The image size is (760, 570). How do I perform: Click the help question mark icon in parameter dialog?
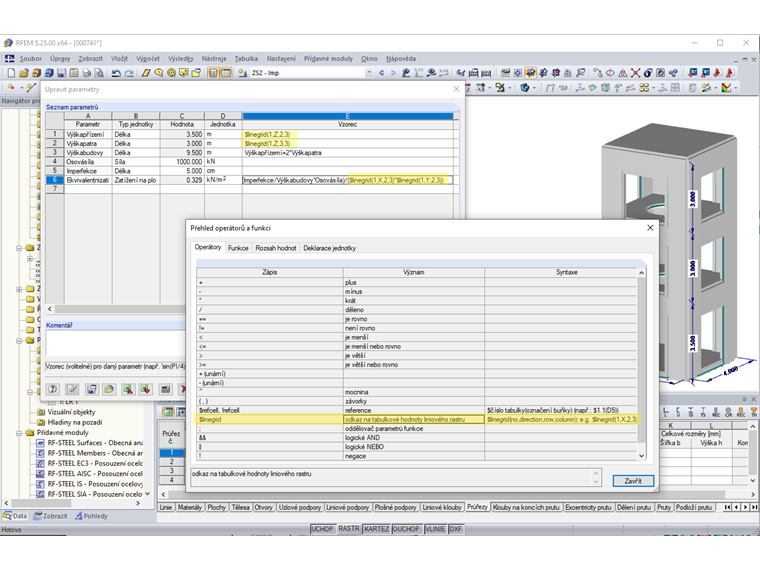tap(53, 389)
